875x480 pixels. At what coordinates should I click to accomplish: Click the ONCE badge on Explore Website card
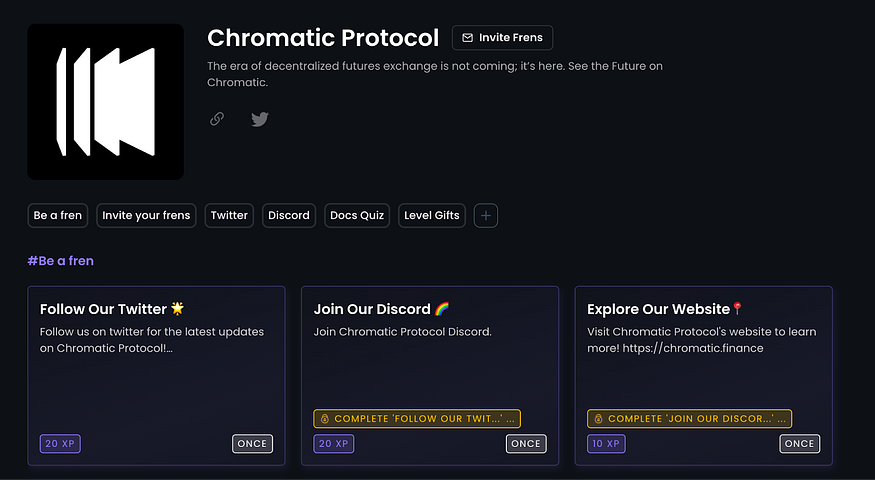coord(800,444)
